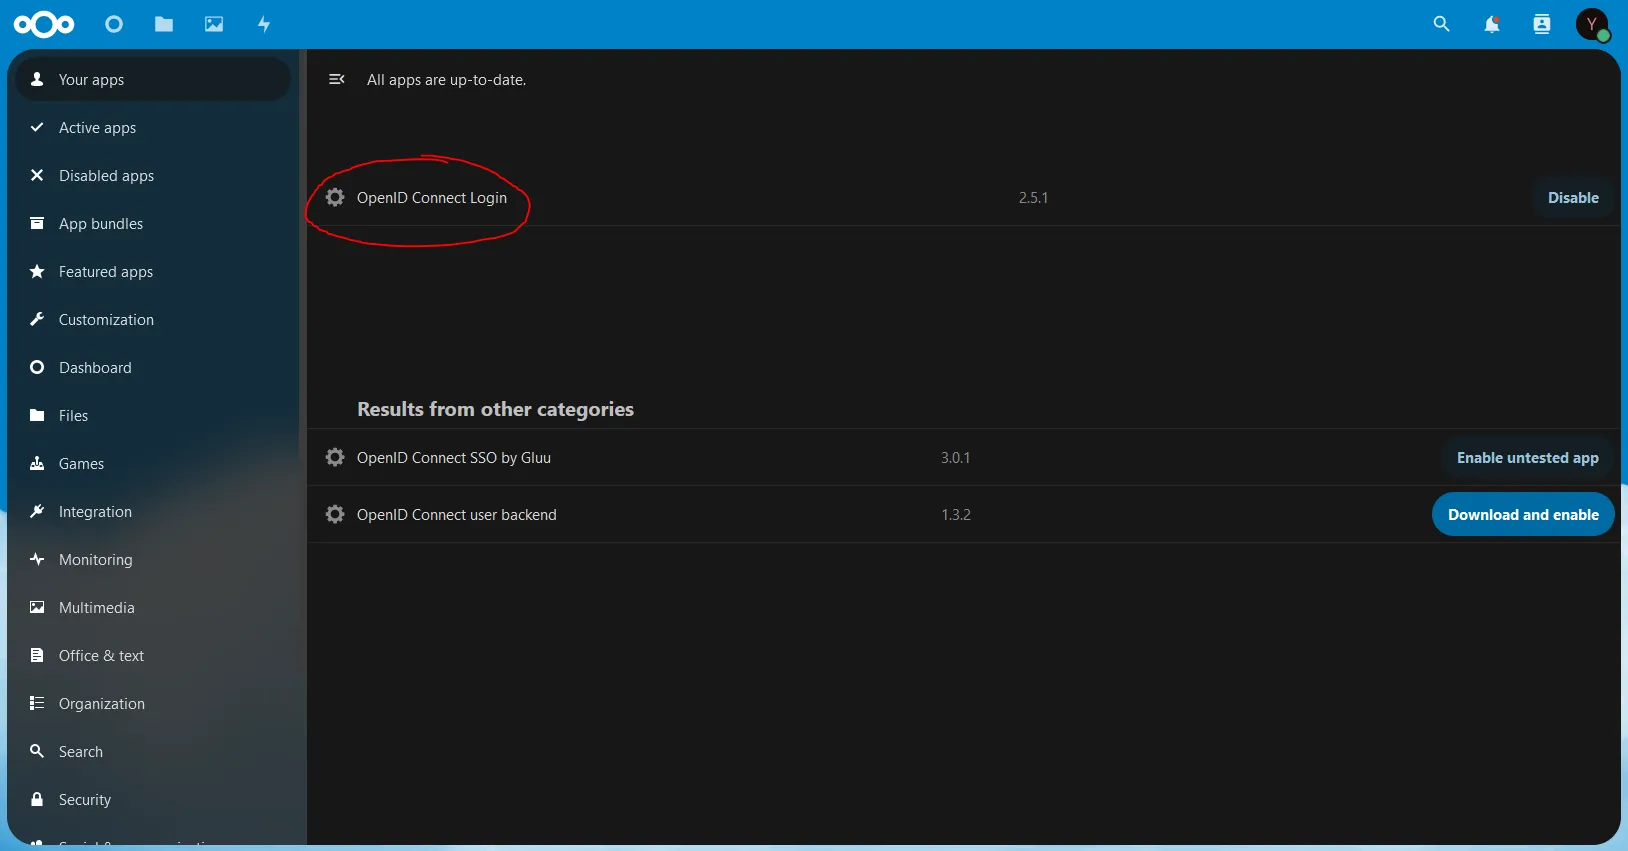Screen dimensions: 1628x851
Task: Browse Featured apps
Action: [x=153, y=271]
